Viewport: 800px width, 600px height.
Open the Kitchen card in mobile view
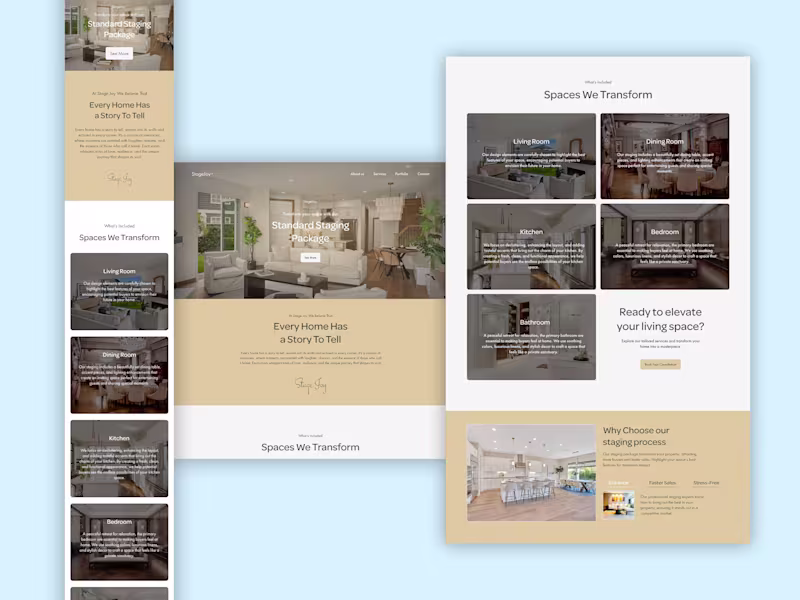tap(119, 459)
